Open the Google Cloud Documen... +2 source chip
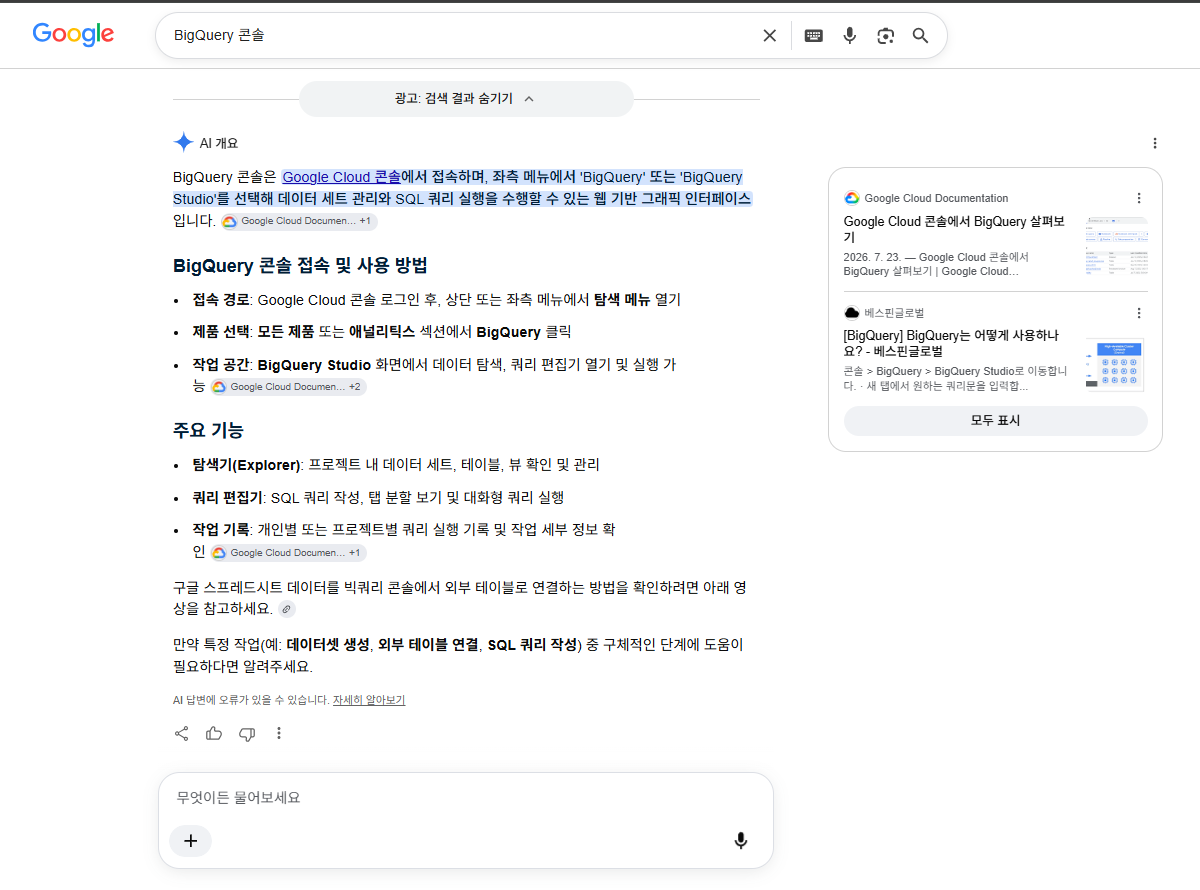Viewport: 1200px width, 890px height. (288, 387)
